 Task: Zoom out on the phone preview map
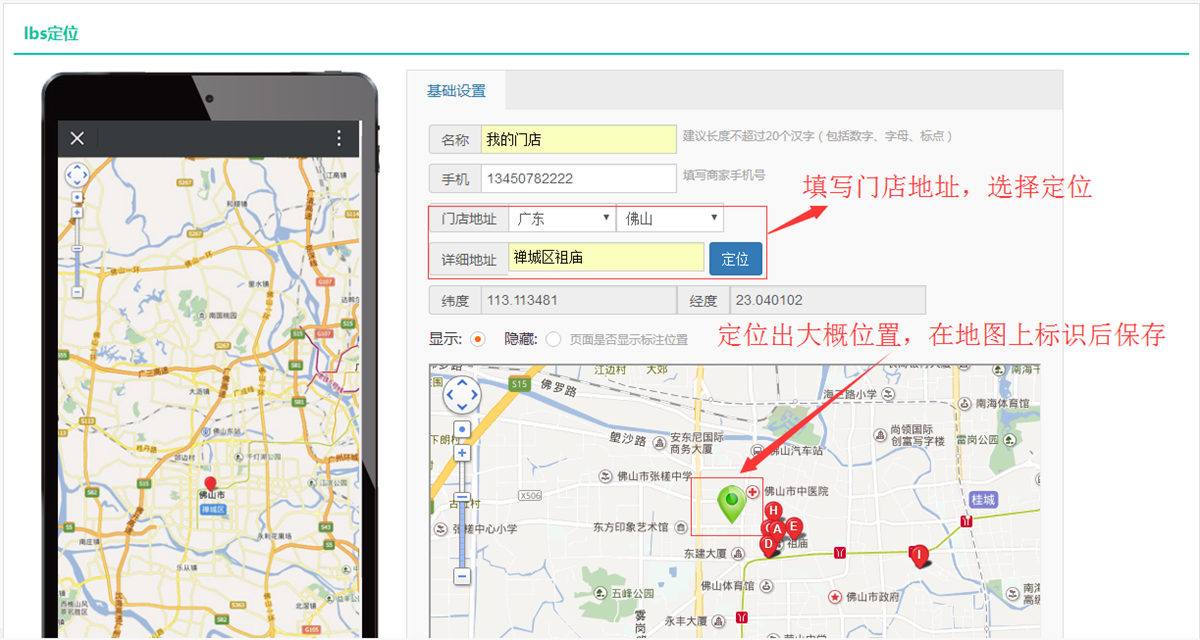(x=77, y=292)
